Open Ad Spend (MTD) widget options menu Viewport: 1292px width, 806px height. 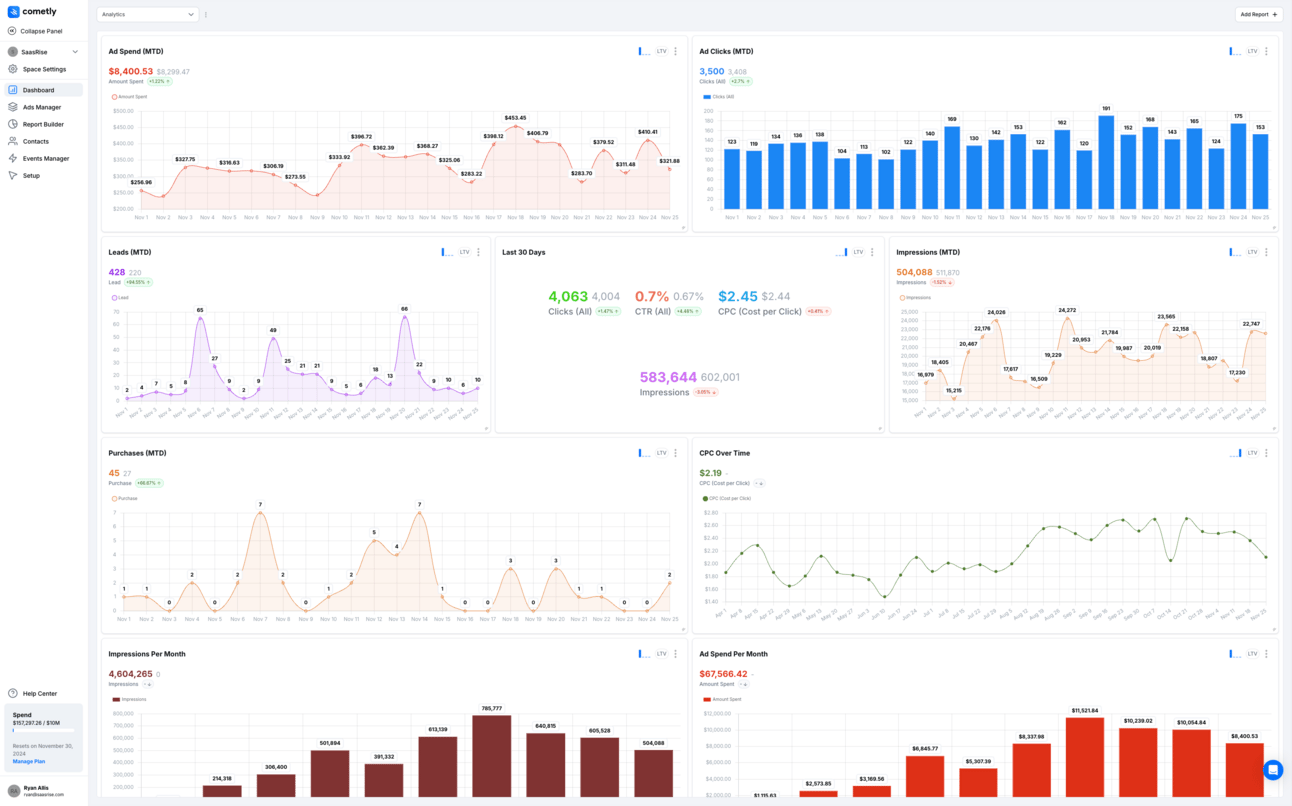(x=676, y=51)
